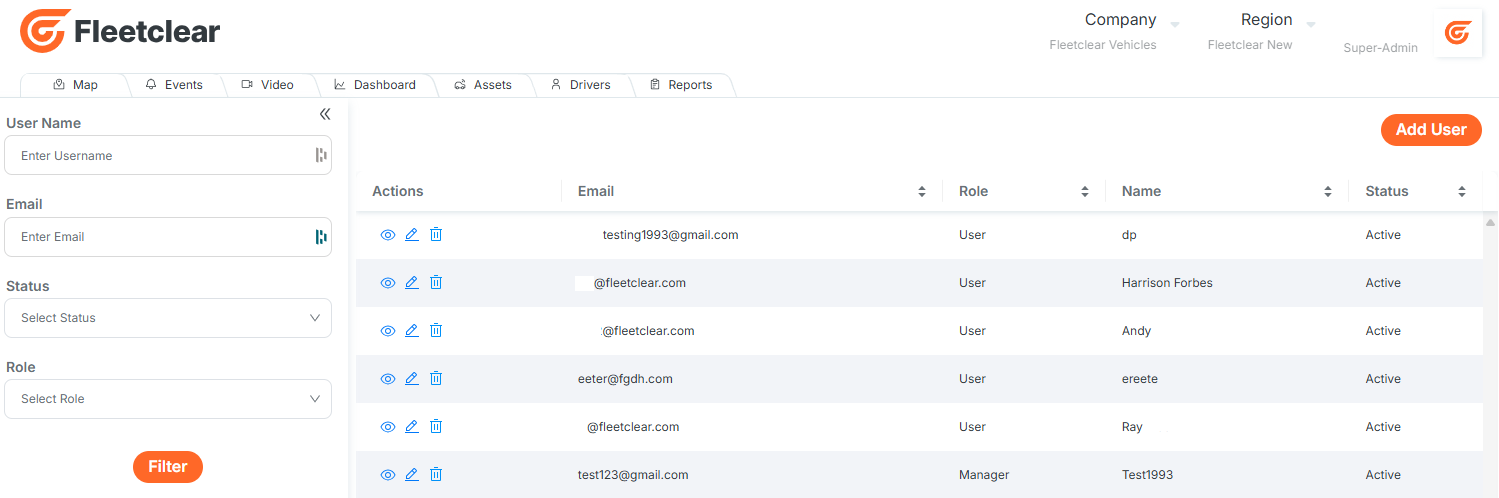Screen dimensions: 1499x498
Task: Click the eye icon for the Test1993 user
Action: 388,475
